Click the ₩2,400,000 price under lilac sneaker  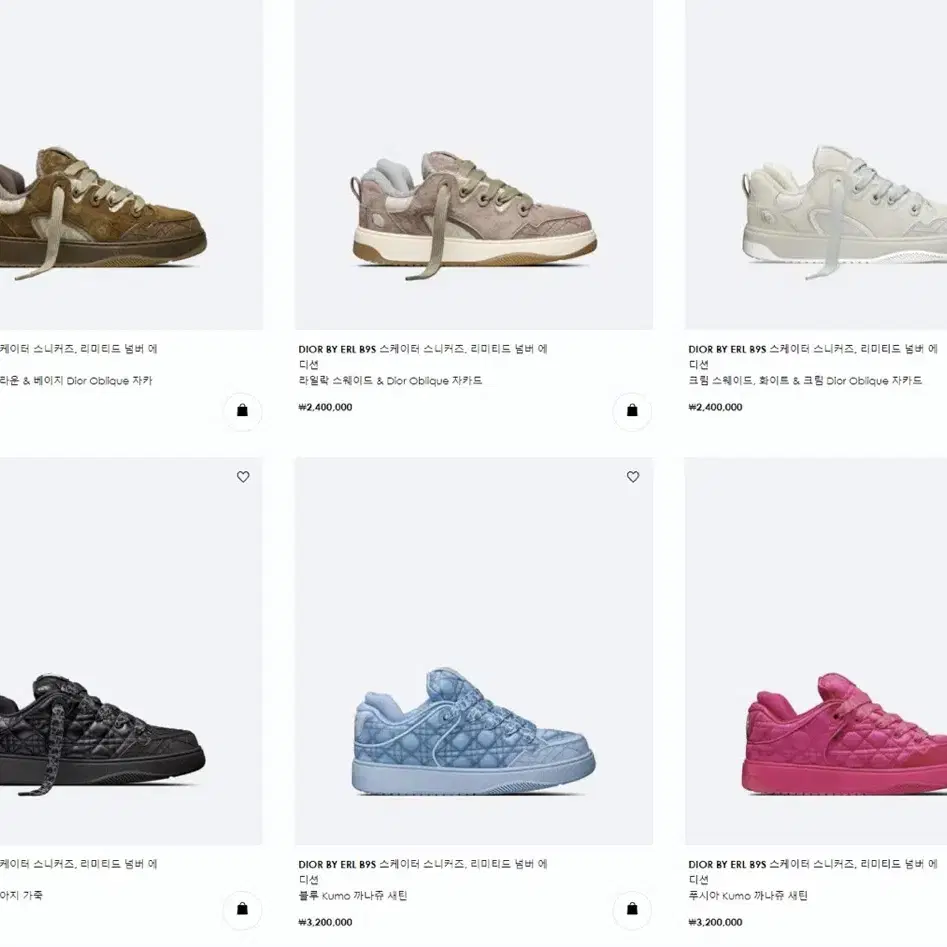coord(326,407)
